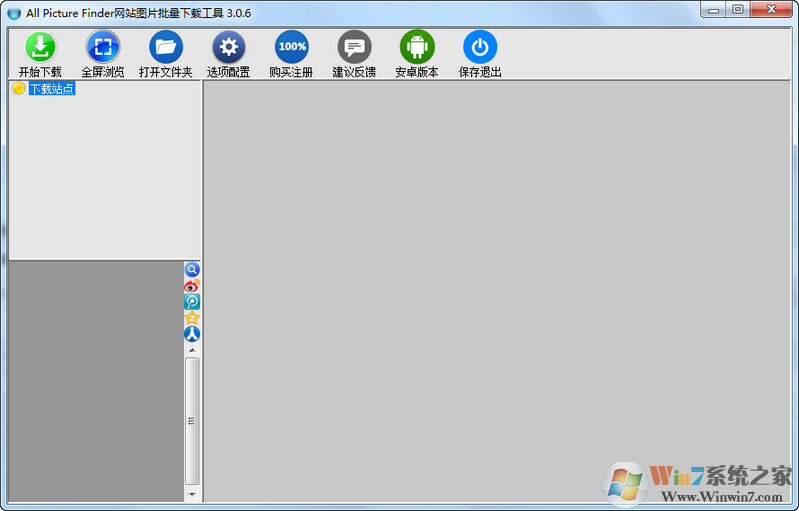Click the yellow star QZone icon
The height and width of the screenshot is (511, 799).
(192, 318)
